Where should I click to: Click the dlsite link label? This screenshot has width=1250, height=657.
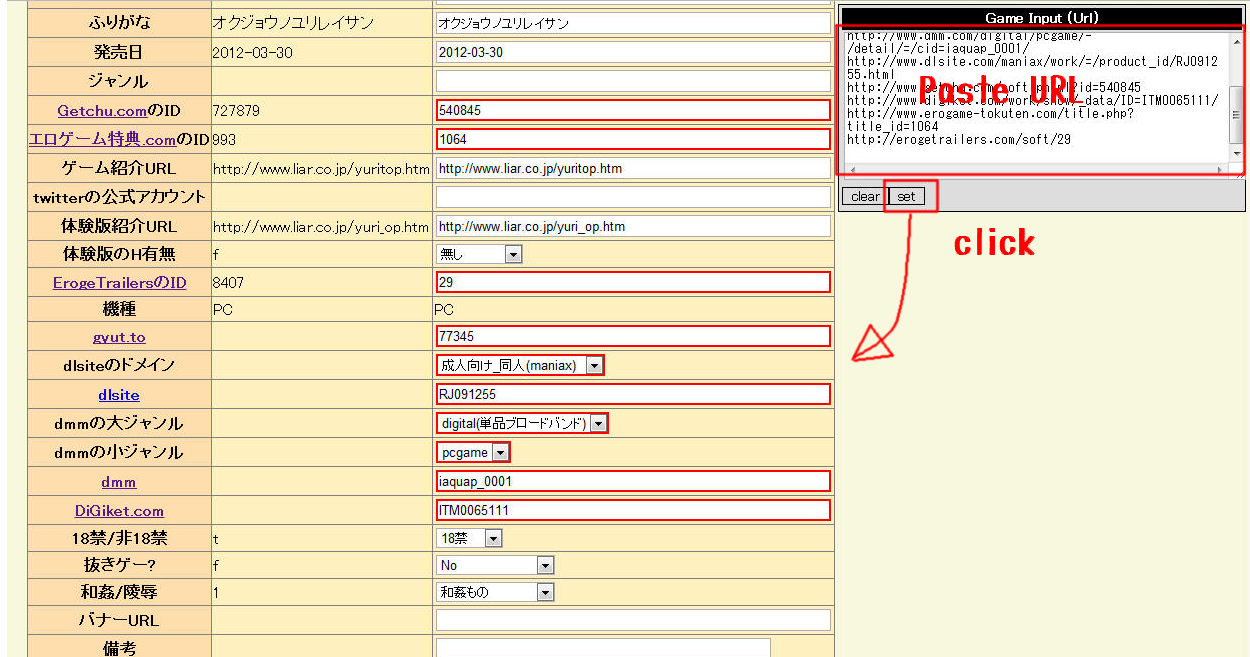[x=119, y=395]
